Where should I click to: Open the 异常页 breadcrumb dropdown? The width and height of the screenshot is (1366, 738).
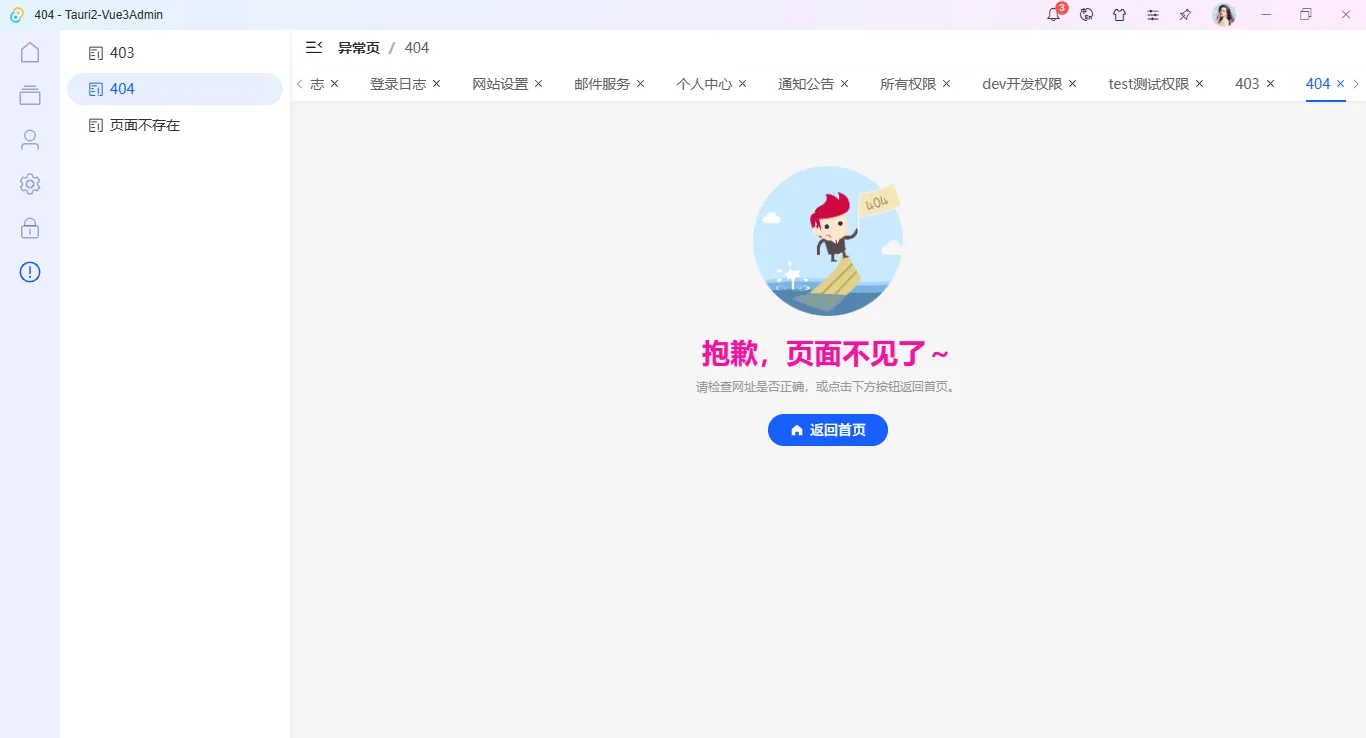click(x=358, y=47)
